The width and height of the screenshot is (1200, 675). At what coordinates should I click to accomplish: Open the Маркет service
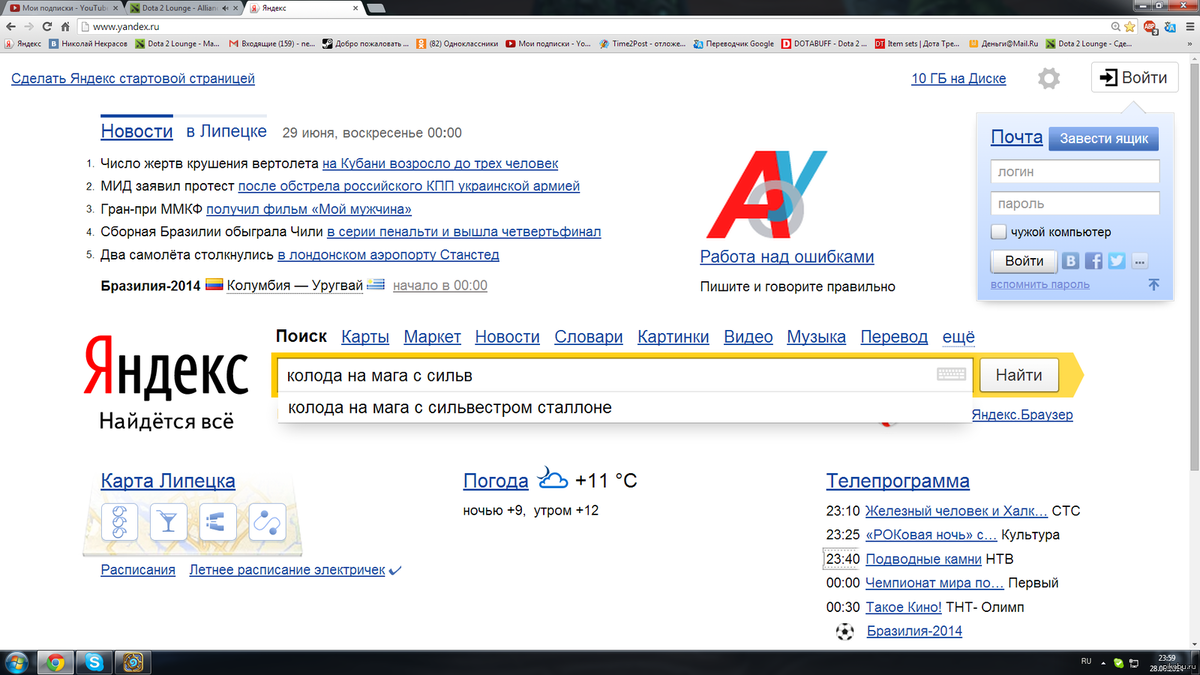click(432, 337)
